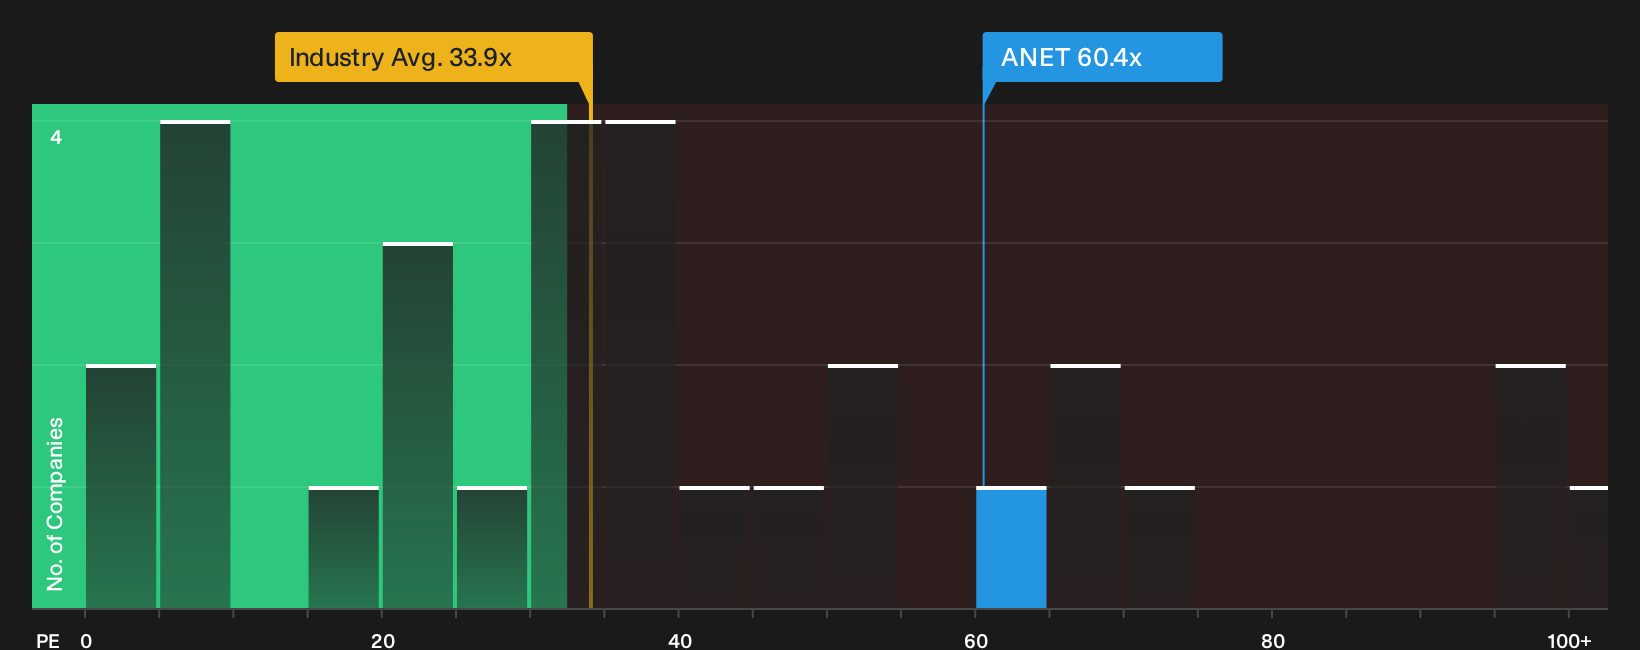Click the histogram bar at PE 40-45
The width and height of the screenshot is (1640, 650).
(714, 548)
